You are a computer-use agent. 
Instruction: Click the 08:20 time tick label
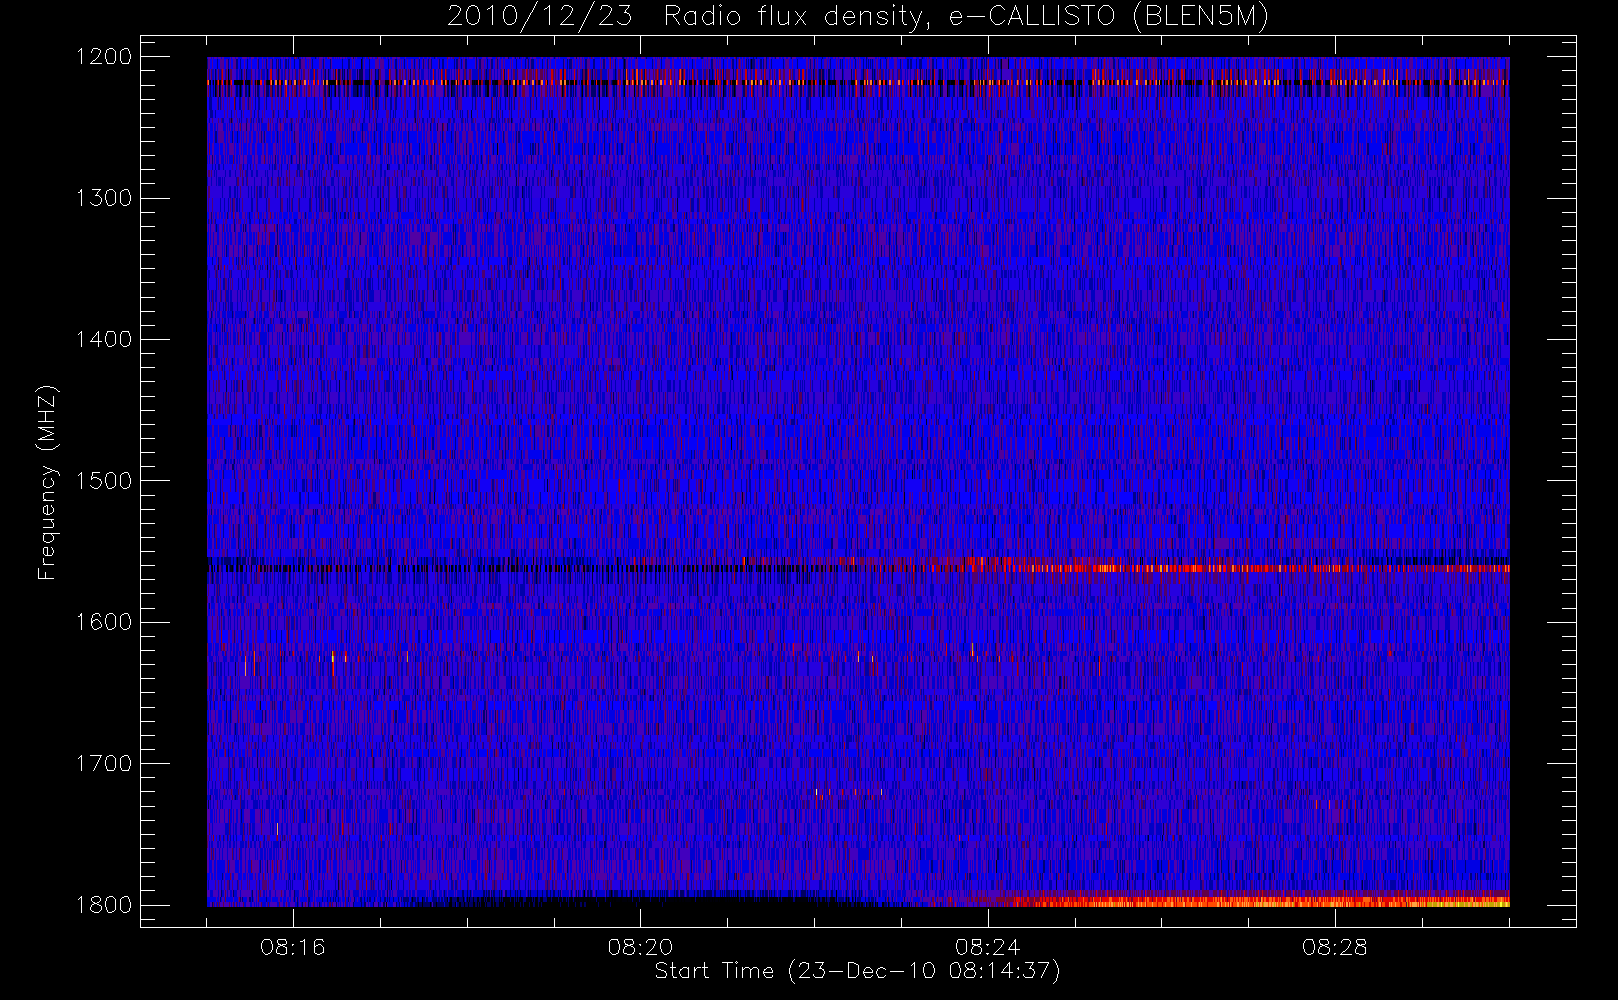pos(640,947)
